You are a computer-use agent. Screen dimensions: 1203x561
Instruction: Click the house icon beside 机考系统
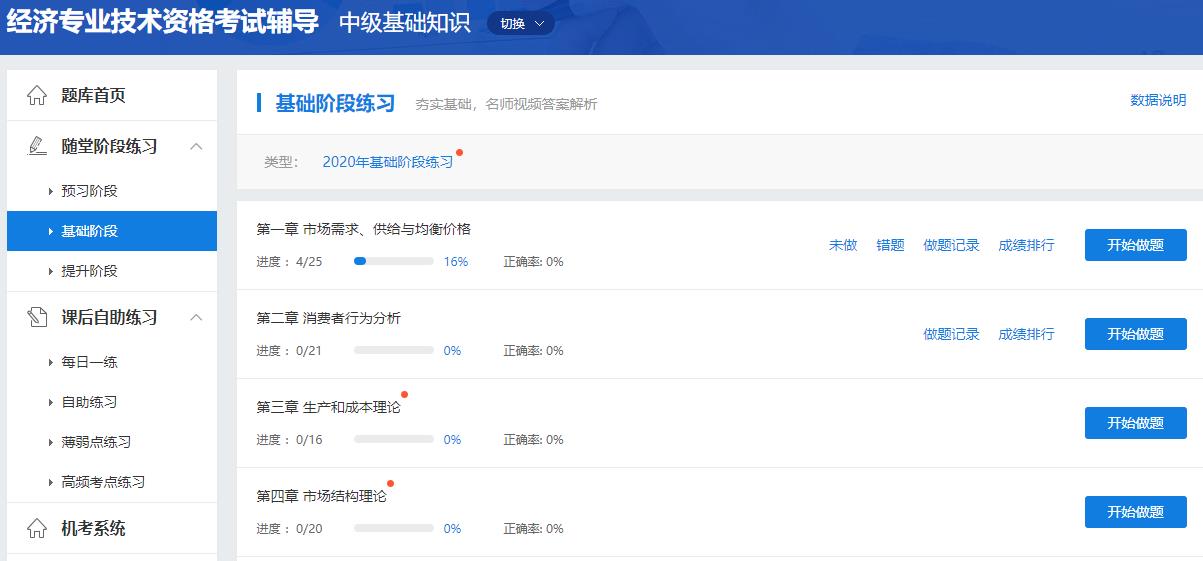point(37,528)
